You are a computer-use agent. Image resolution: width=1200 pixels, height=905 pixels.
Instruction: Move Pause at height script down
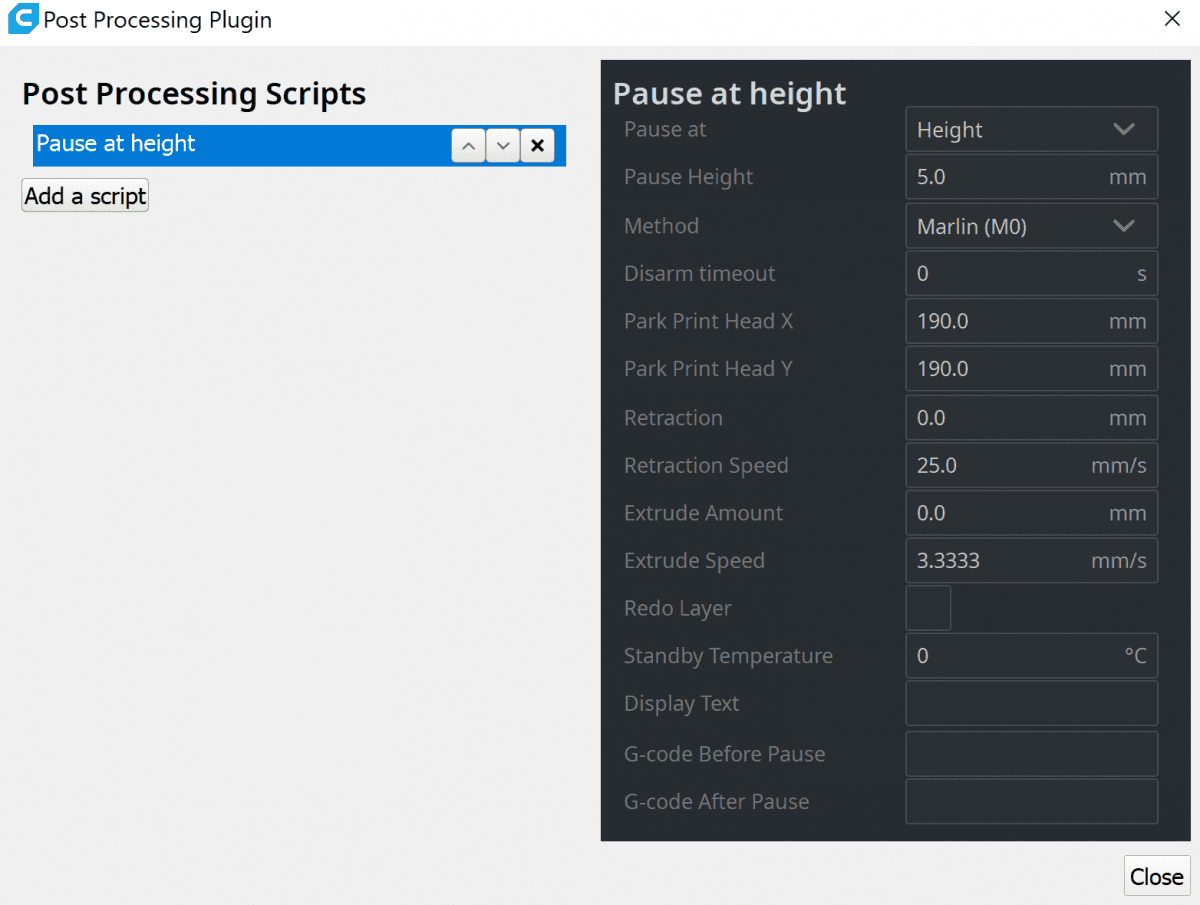point(503,146)
